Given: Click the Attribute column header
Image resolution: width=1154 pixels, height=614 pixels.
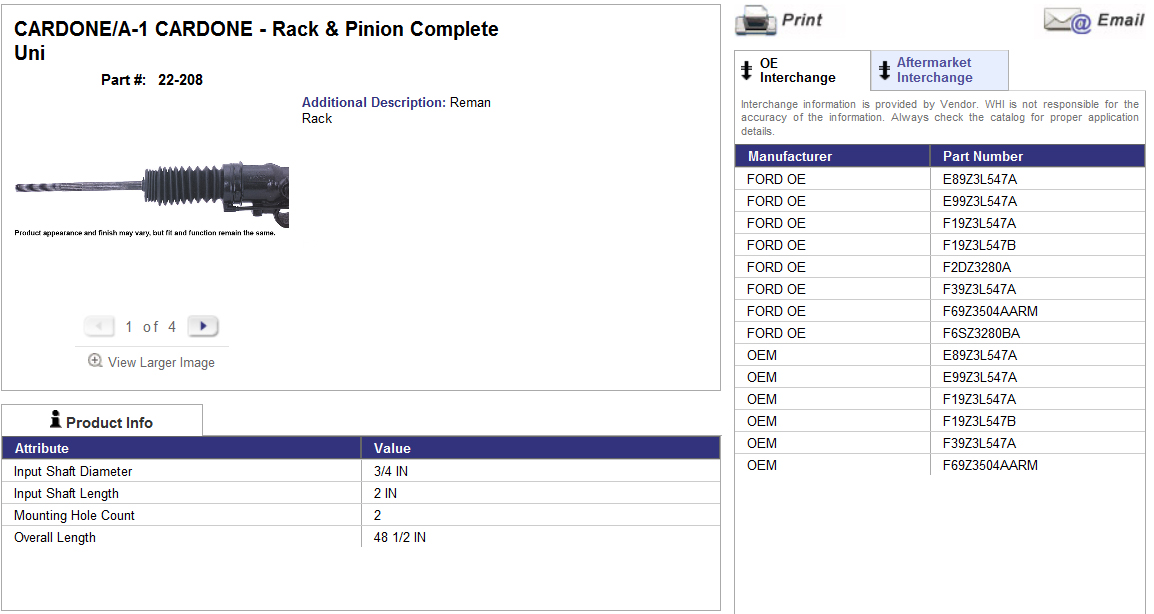Looking at the screenshot, I should (x=42, y=448).
